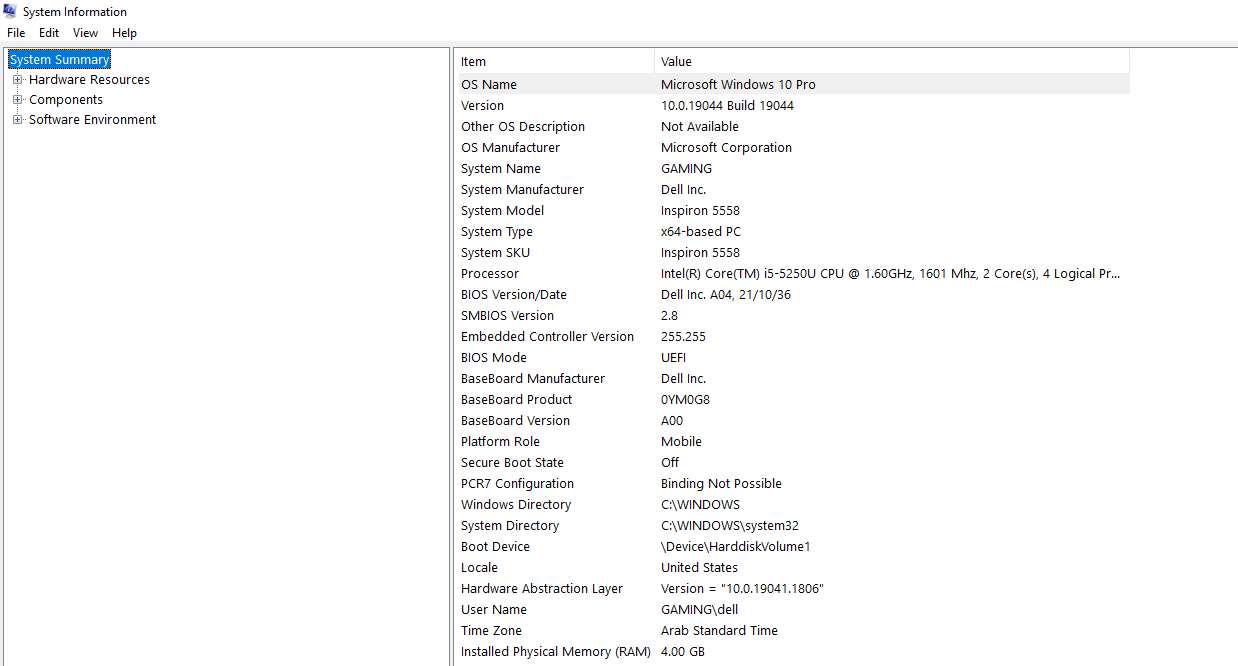Select the System Summary tree item
The image size is (1238, 666).
[x=59, y=59]
